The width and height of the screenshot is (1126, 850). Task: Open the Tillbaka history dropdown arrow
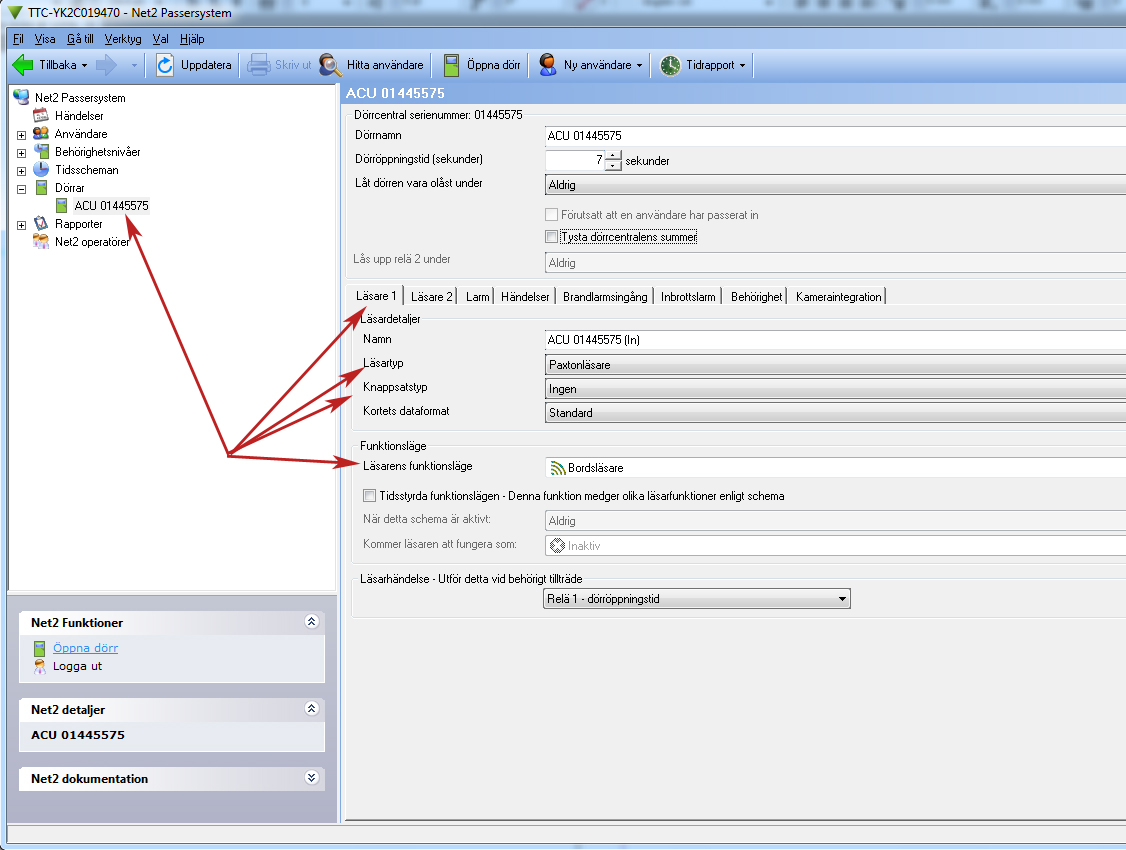84,65
